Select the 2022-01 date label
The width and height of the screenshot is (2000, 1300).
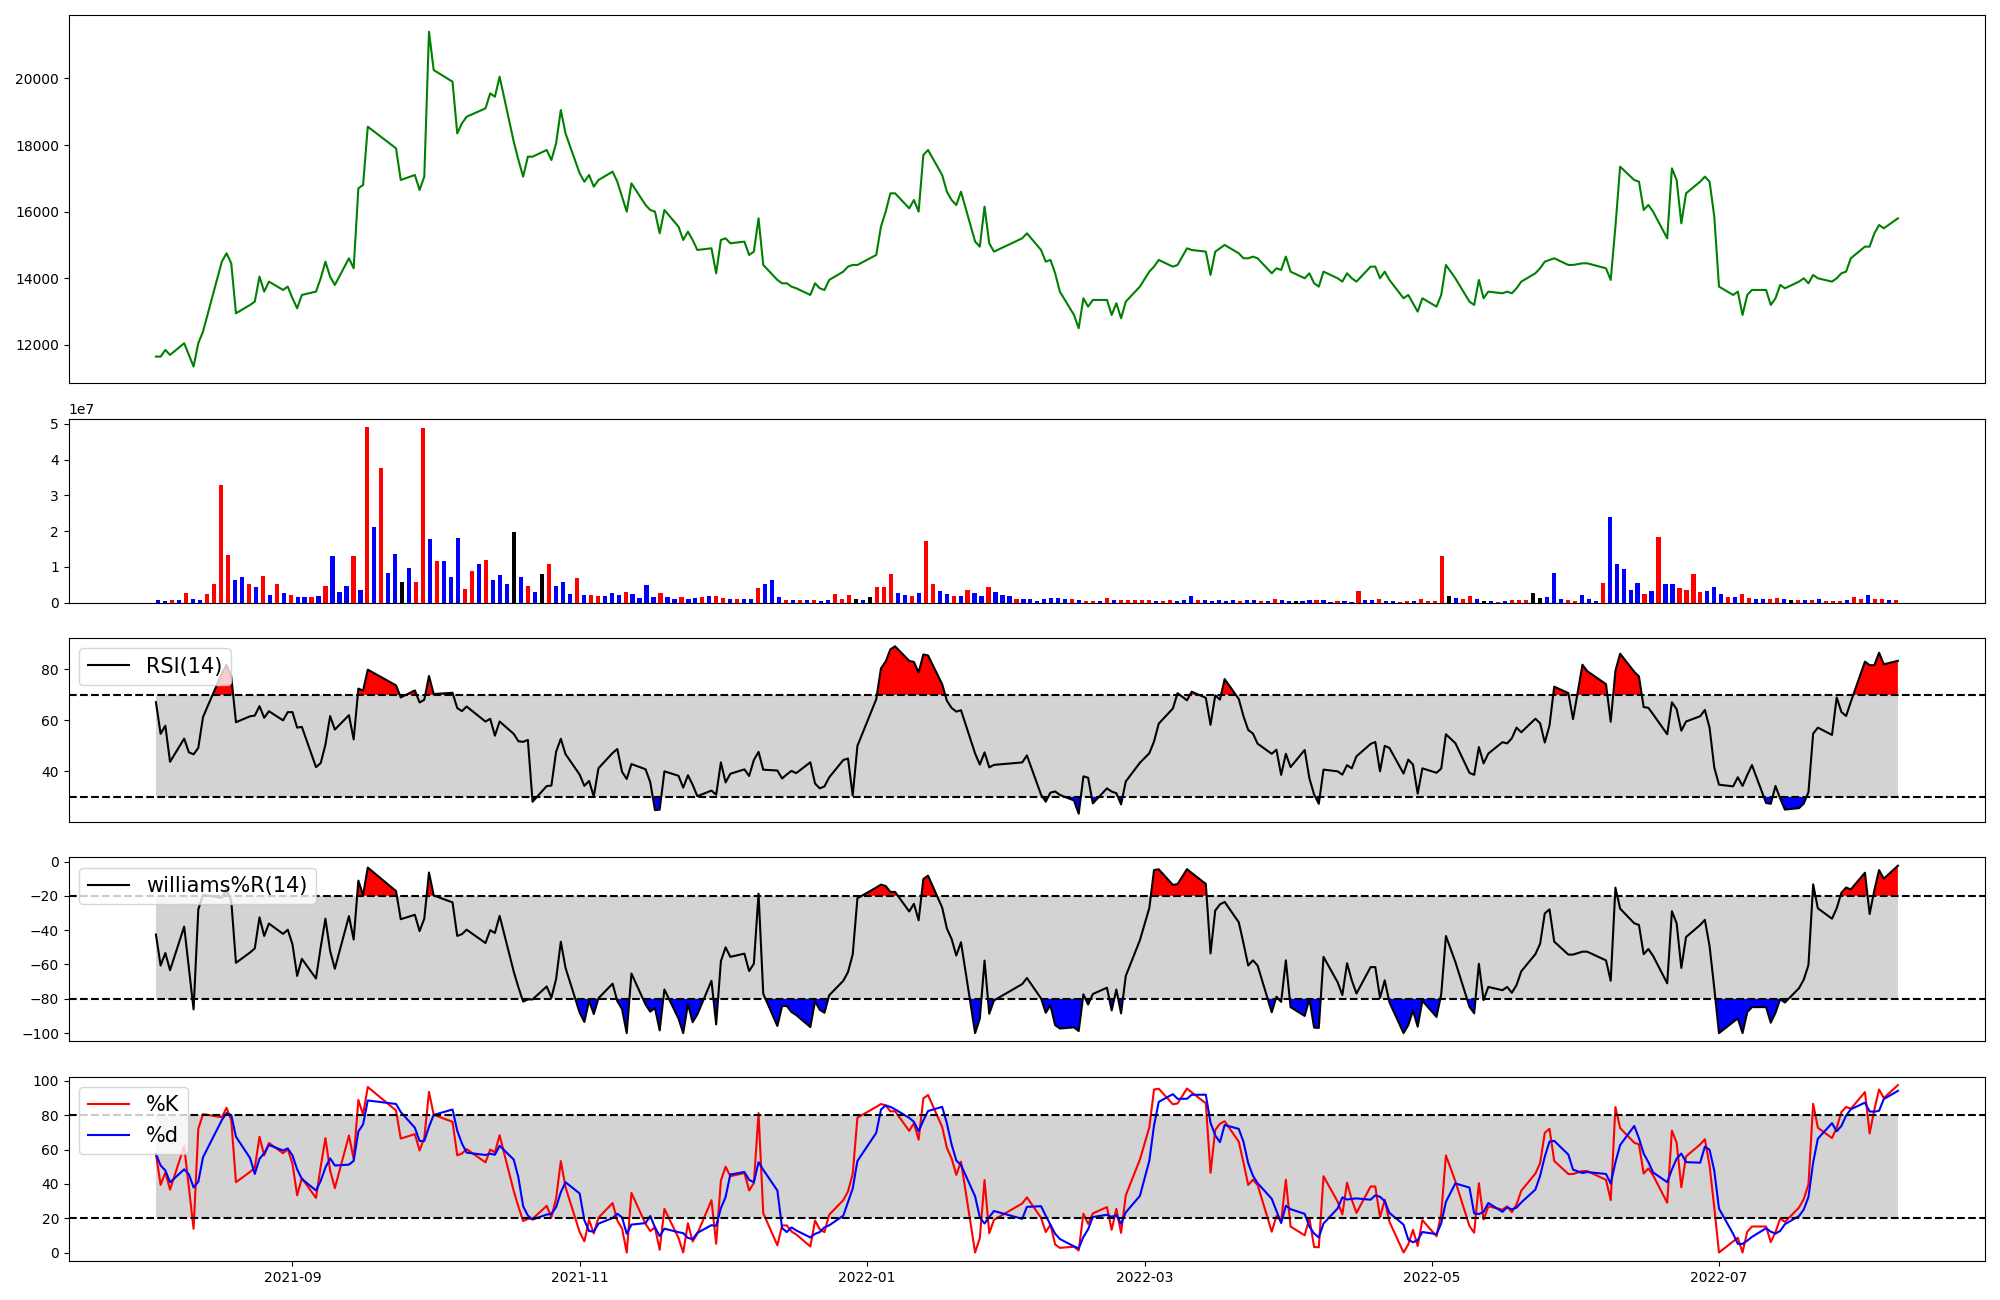tap(866, 1277)
